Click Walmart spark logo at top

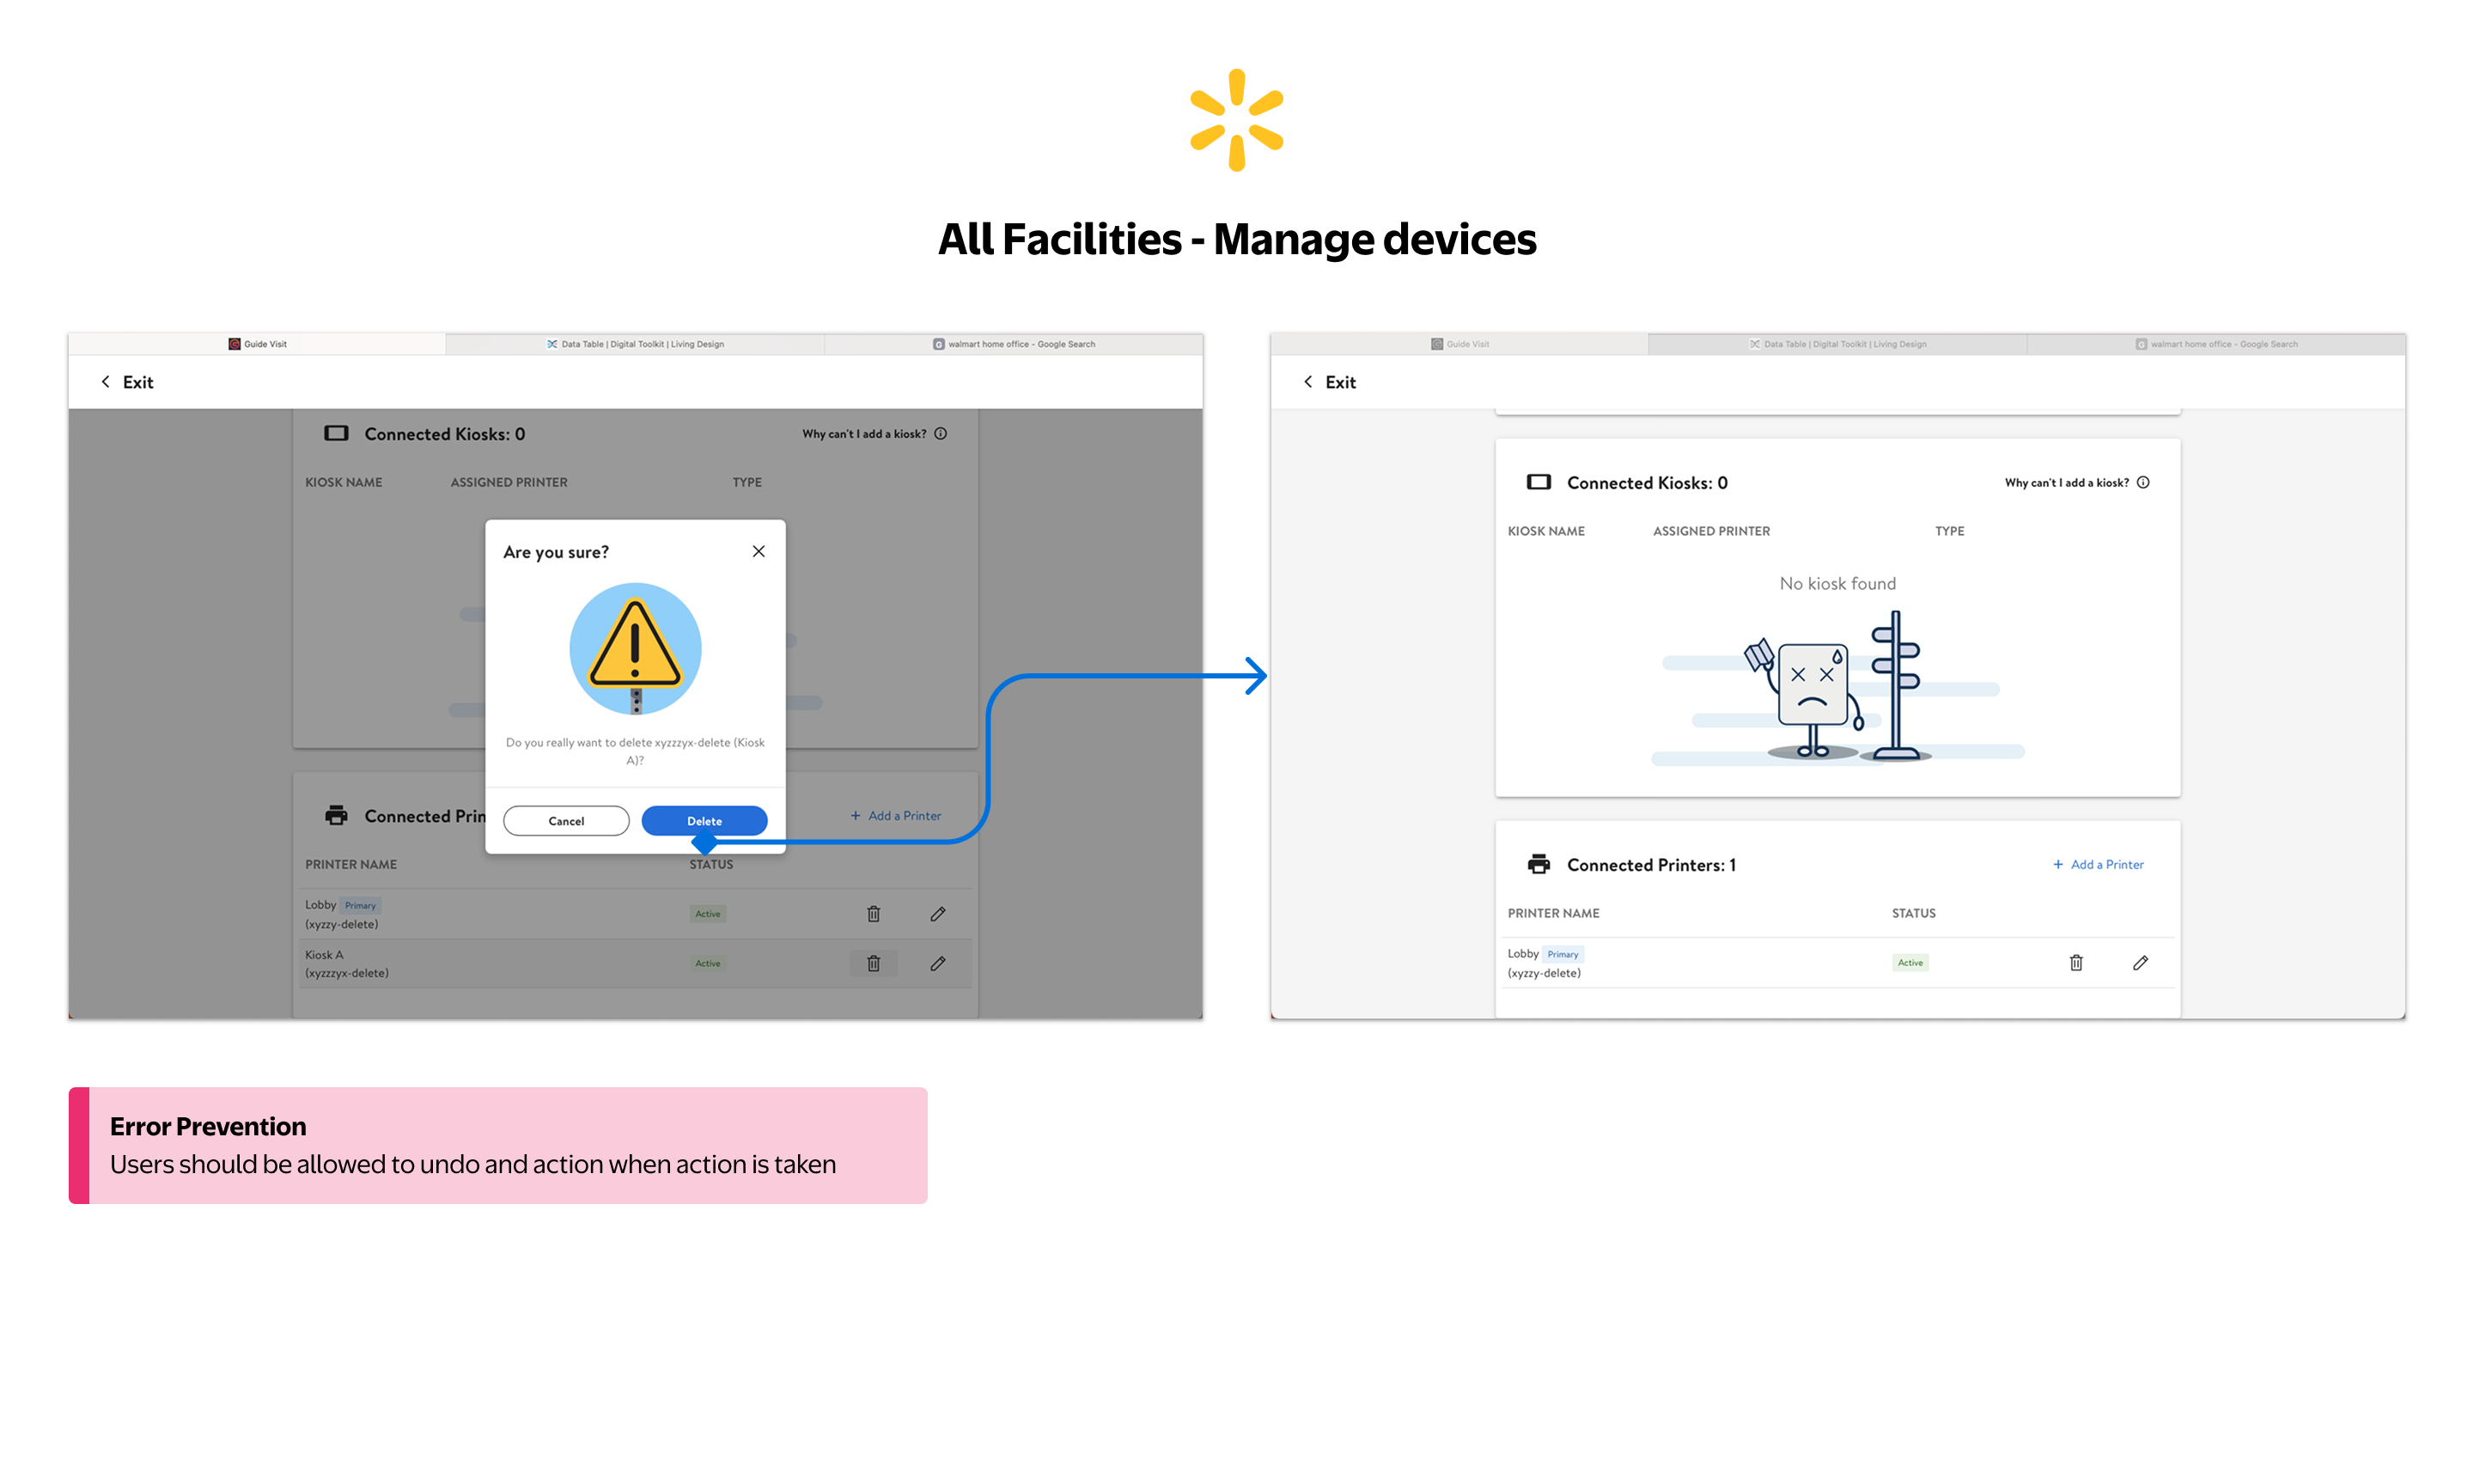point(1237,120)
